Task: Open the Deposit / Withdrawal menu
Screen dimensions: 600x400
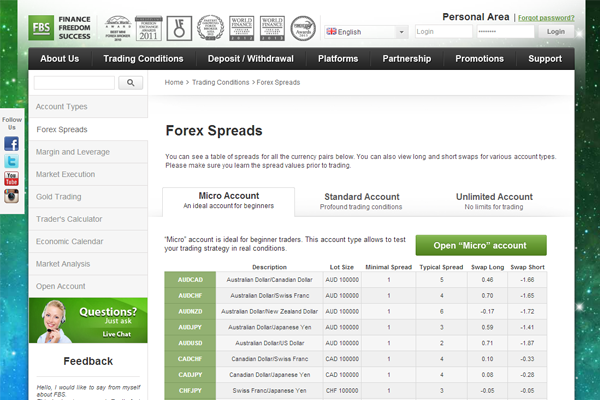Action: pos(251,59)
